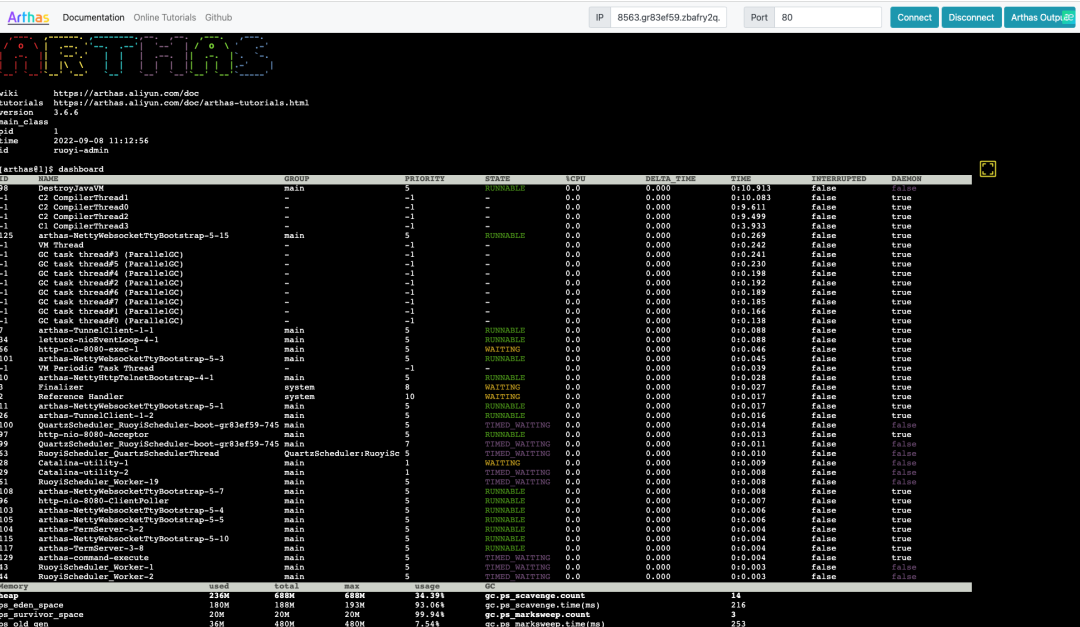
Task: Click the GROUP column header
Action: (297, 178)
